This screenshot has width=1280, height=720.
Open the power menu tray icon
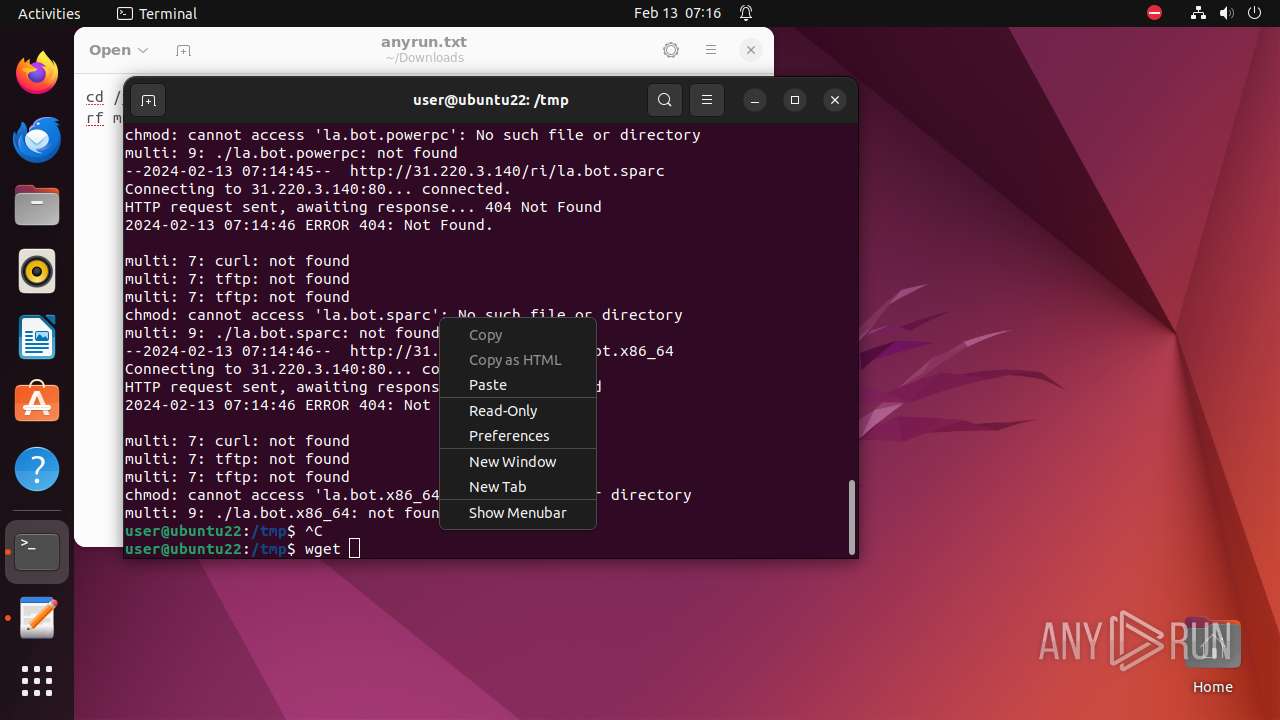[x=1255, y=13]
